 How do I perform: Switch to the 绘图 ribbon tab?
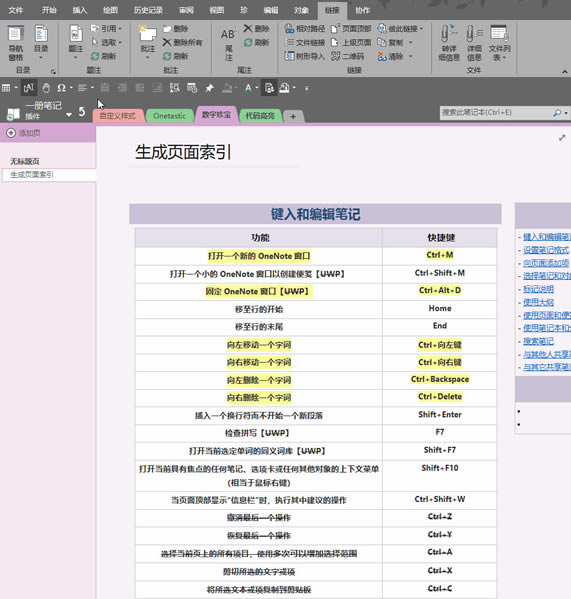pos(110,10)
